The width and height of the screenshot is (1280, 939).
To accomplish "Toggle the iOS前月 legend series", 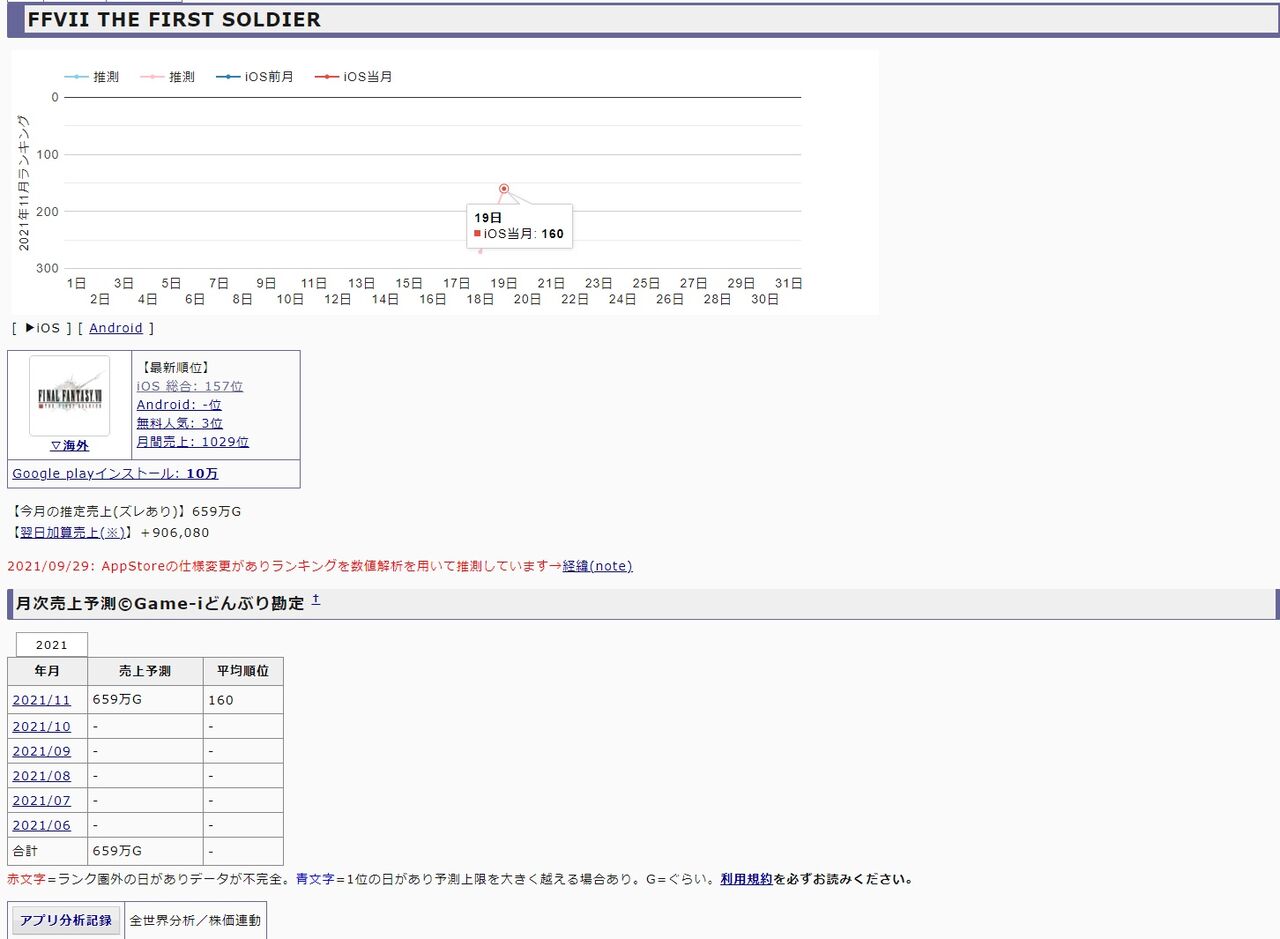I will click(x=255, y=77).
